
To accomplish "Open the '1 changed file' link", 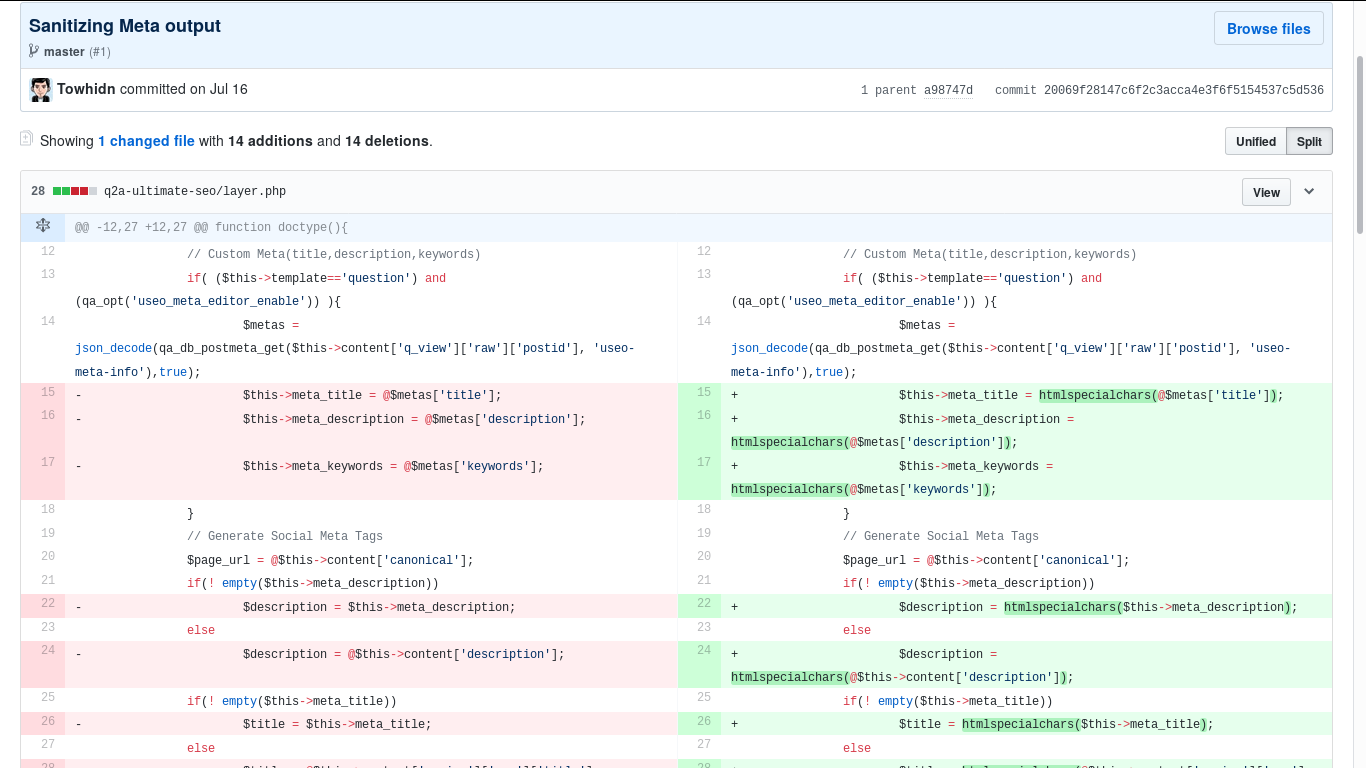I will (146, 141).
